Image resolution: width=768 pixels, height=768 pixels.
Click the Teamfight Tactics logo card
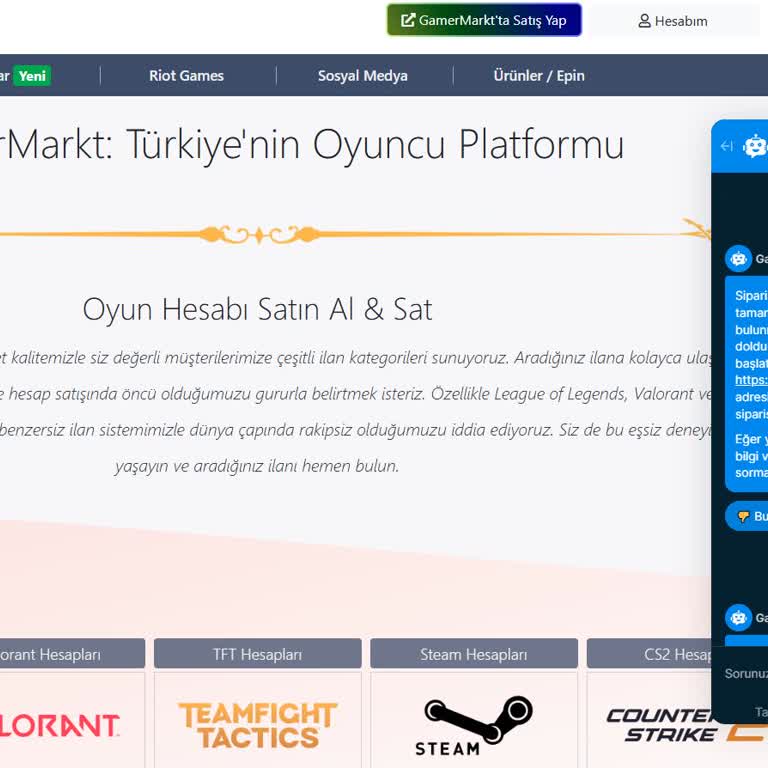pyautogui.click(x=258, y=720)
